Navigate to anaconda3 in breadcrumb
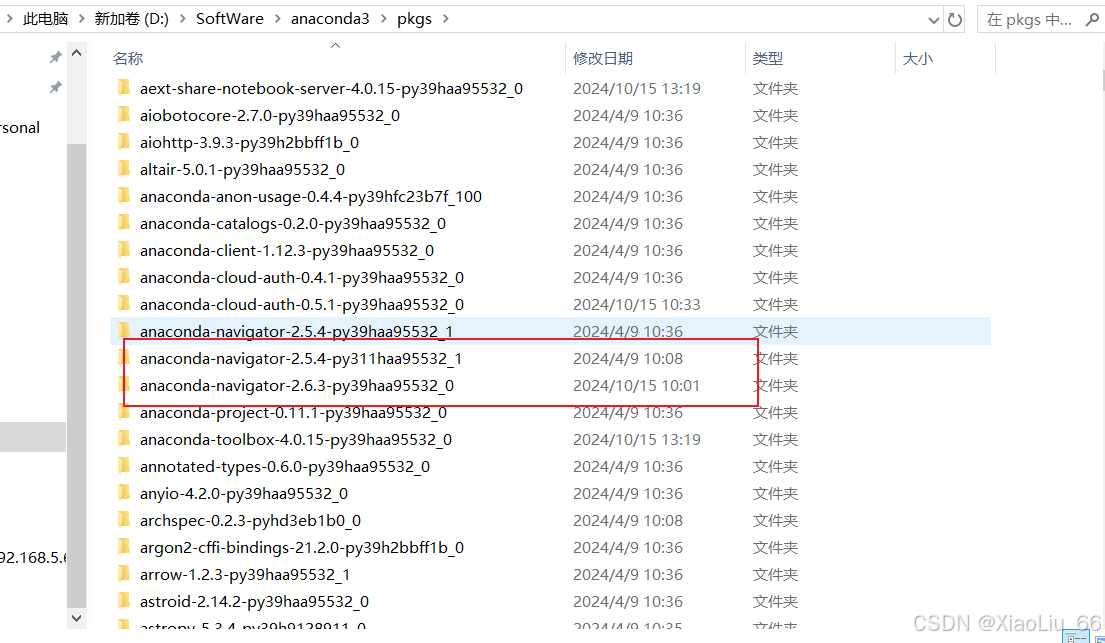 [x=330, y=19]
